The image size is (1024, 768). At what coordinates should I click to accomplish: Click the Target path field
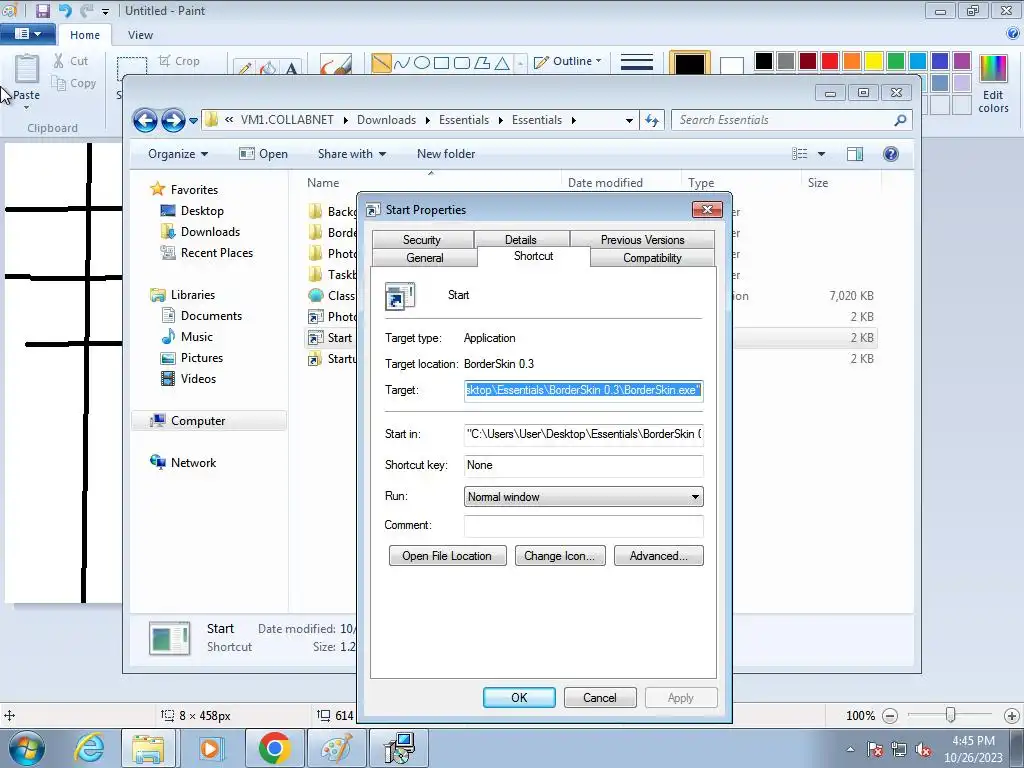click(583, 391)
